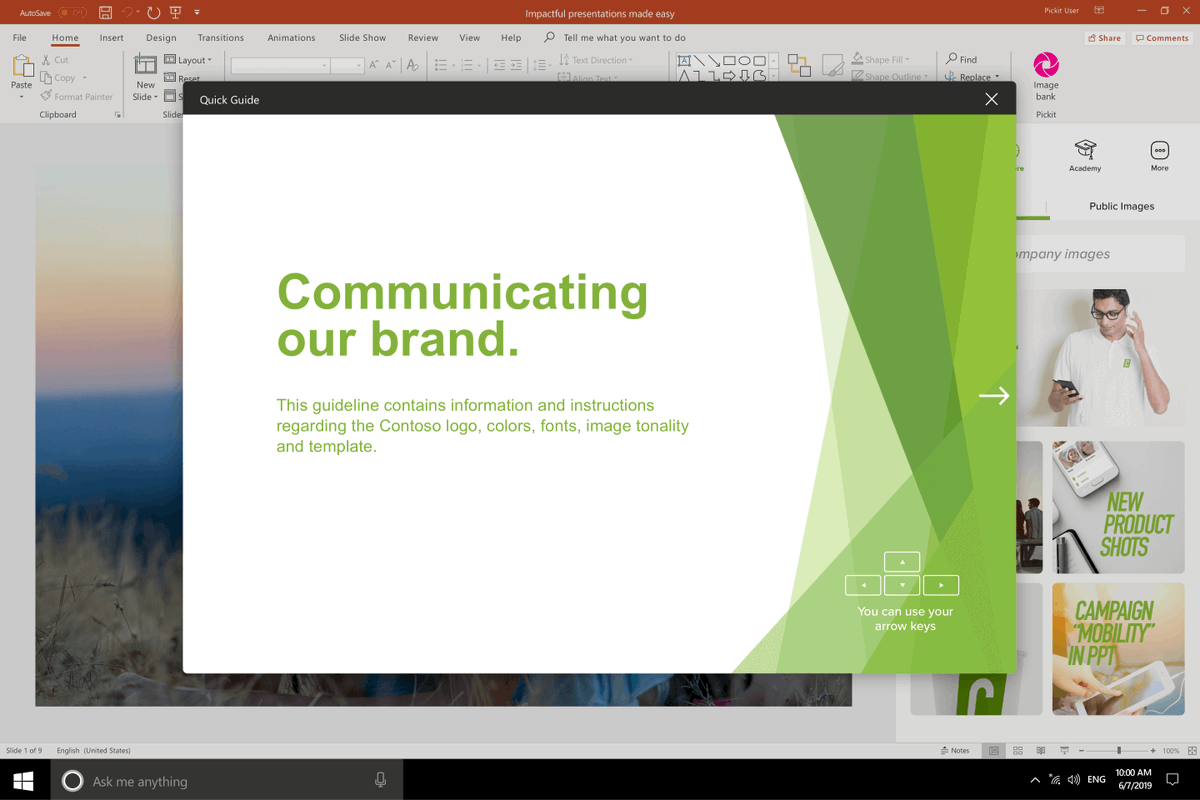Open the Replace dropdown arrow
Image resolution: width=1200 pixels, height=800 pixels.
tap(997, 77)
